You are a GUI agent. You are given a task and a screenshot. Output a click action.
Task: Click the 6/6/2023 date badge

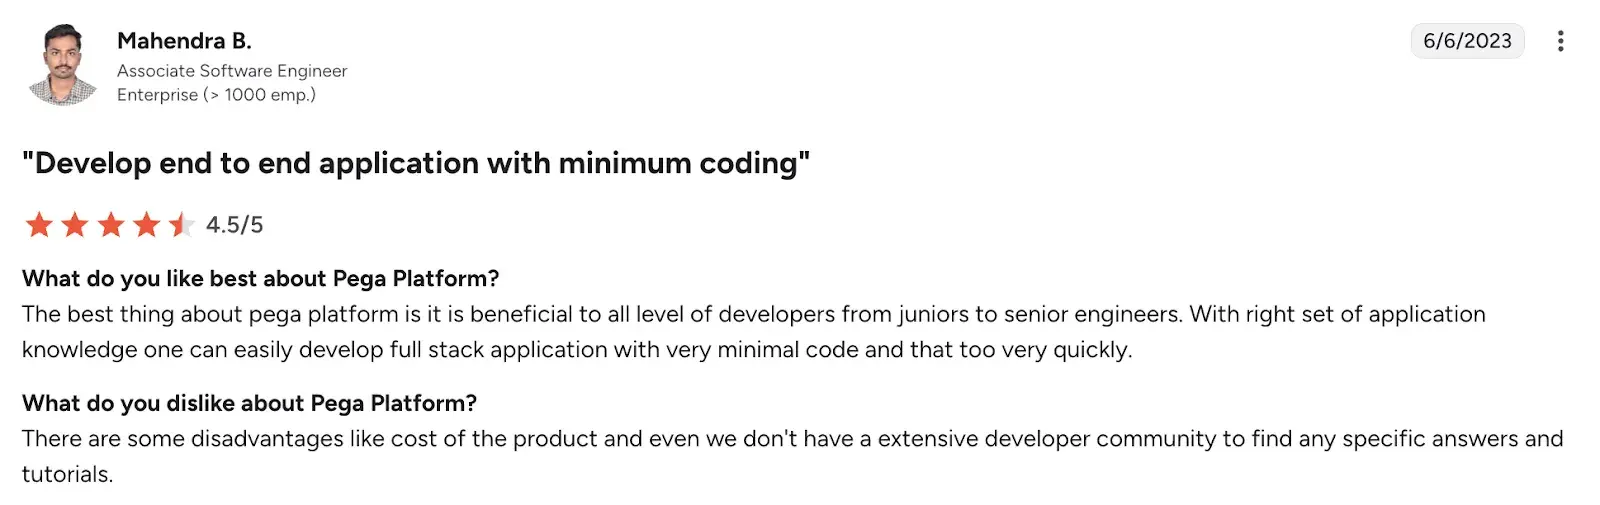tap(1467, 41)
